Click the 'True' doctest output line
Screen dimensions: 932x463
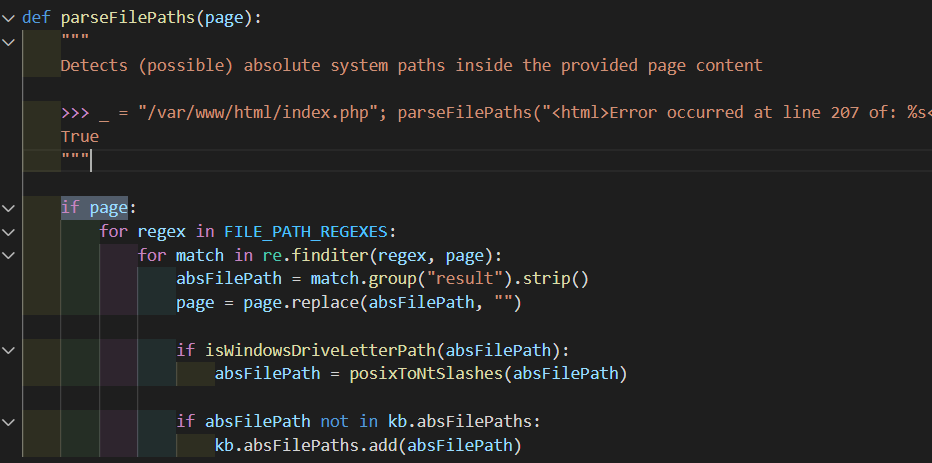click(x=80, y=136)
